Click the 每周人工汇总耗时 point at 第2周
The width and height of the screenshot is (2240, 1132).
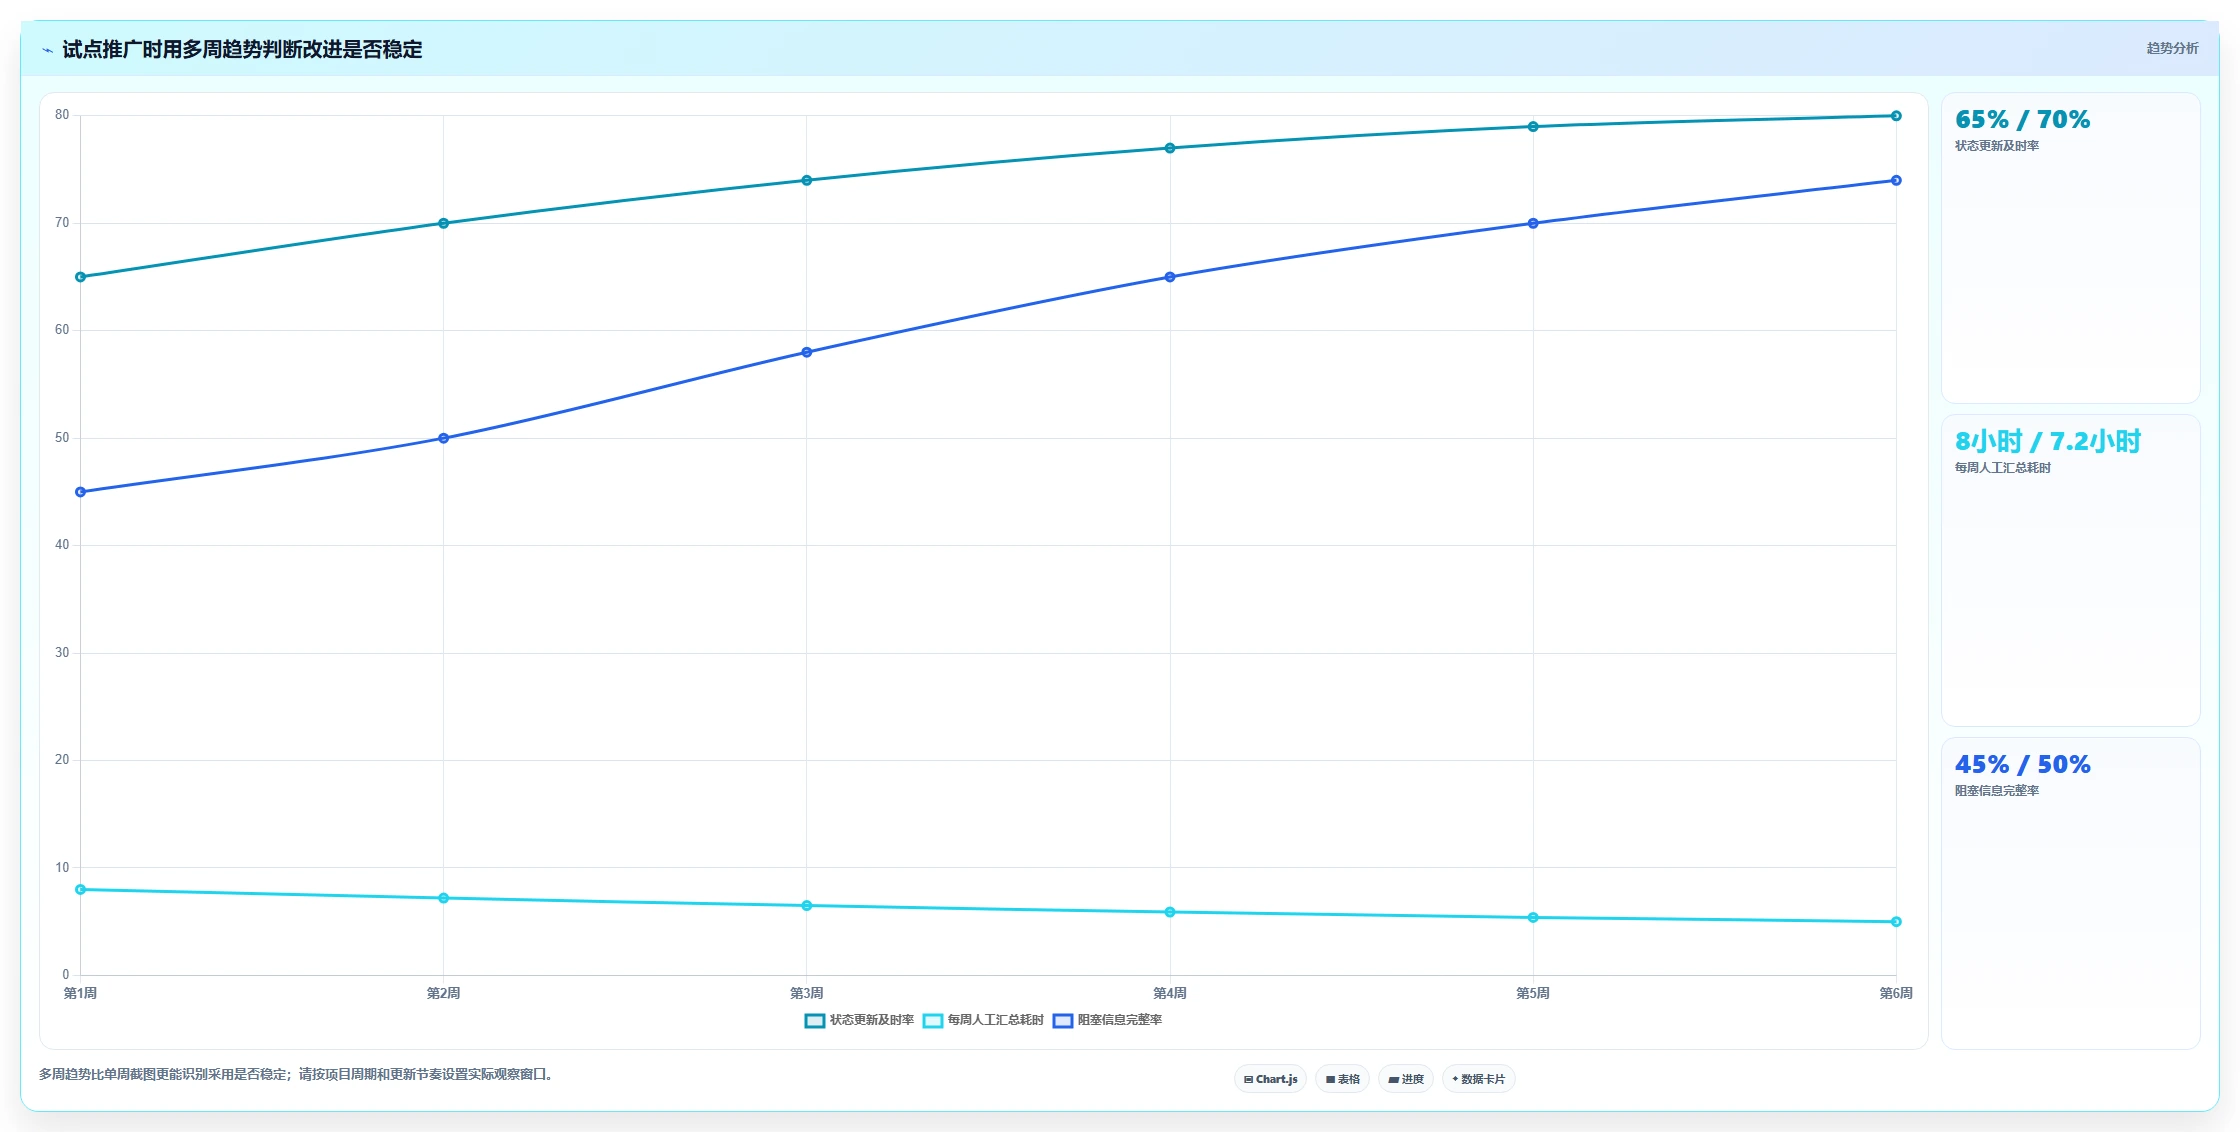[x=444, y=898]
